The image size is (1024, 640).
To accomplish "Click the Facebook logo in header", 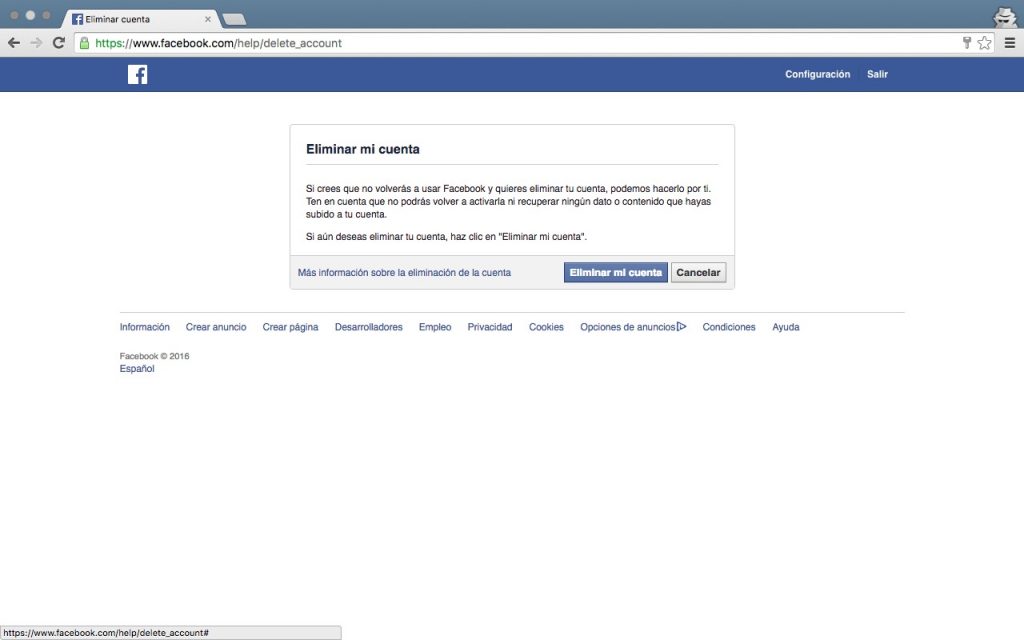I will pyautogui.click(x=137, y=74).
